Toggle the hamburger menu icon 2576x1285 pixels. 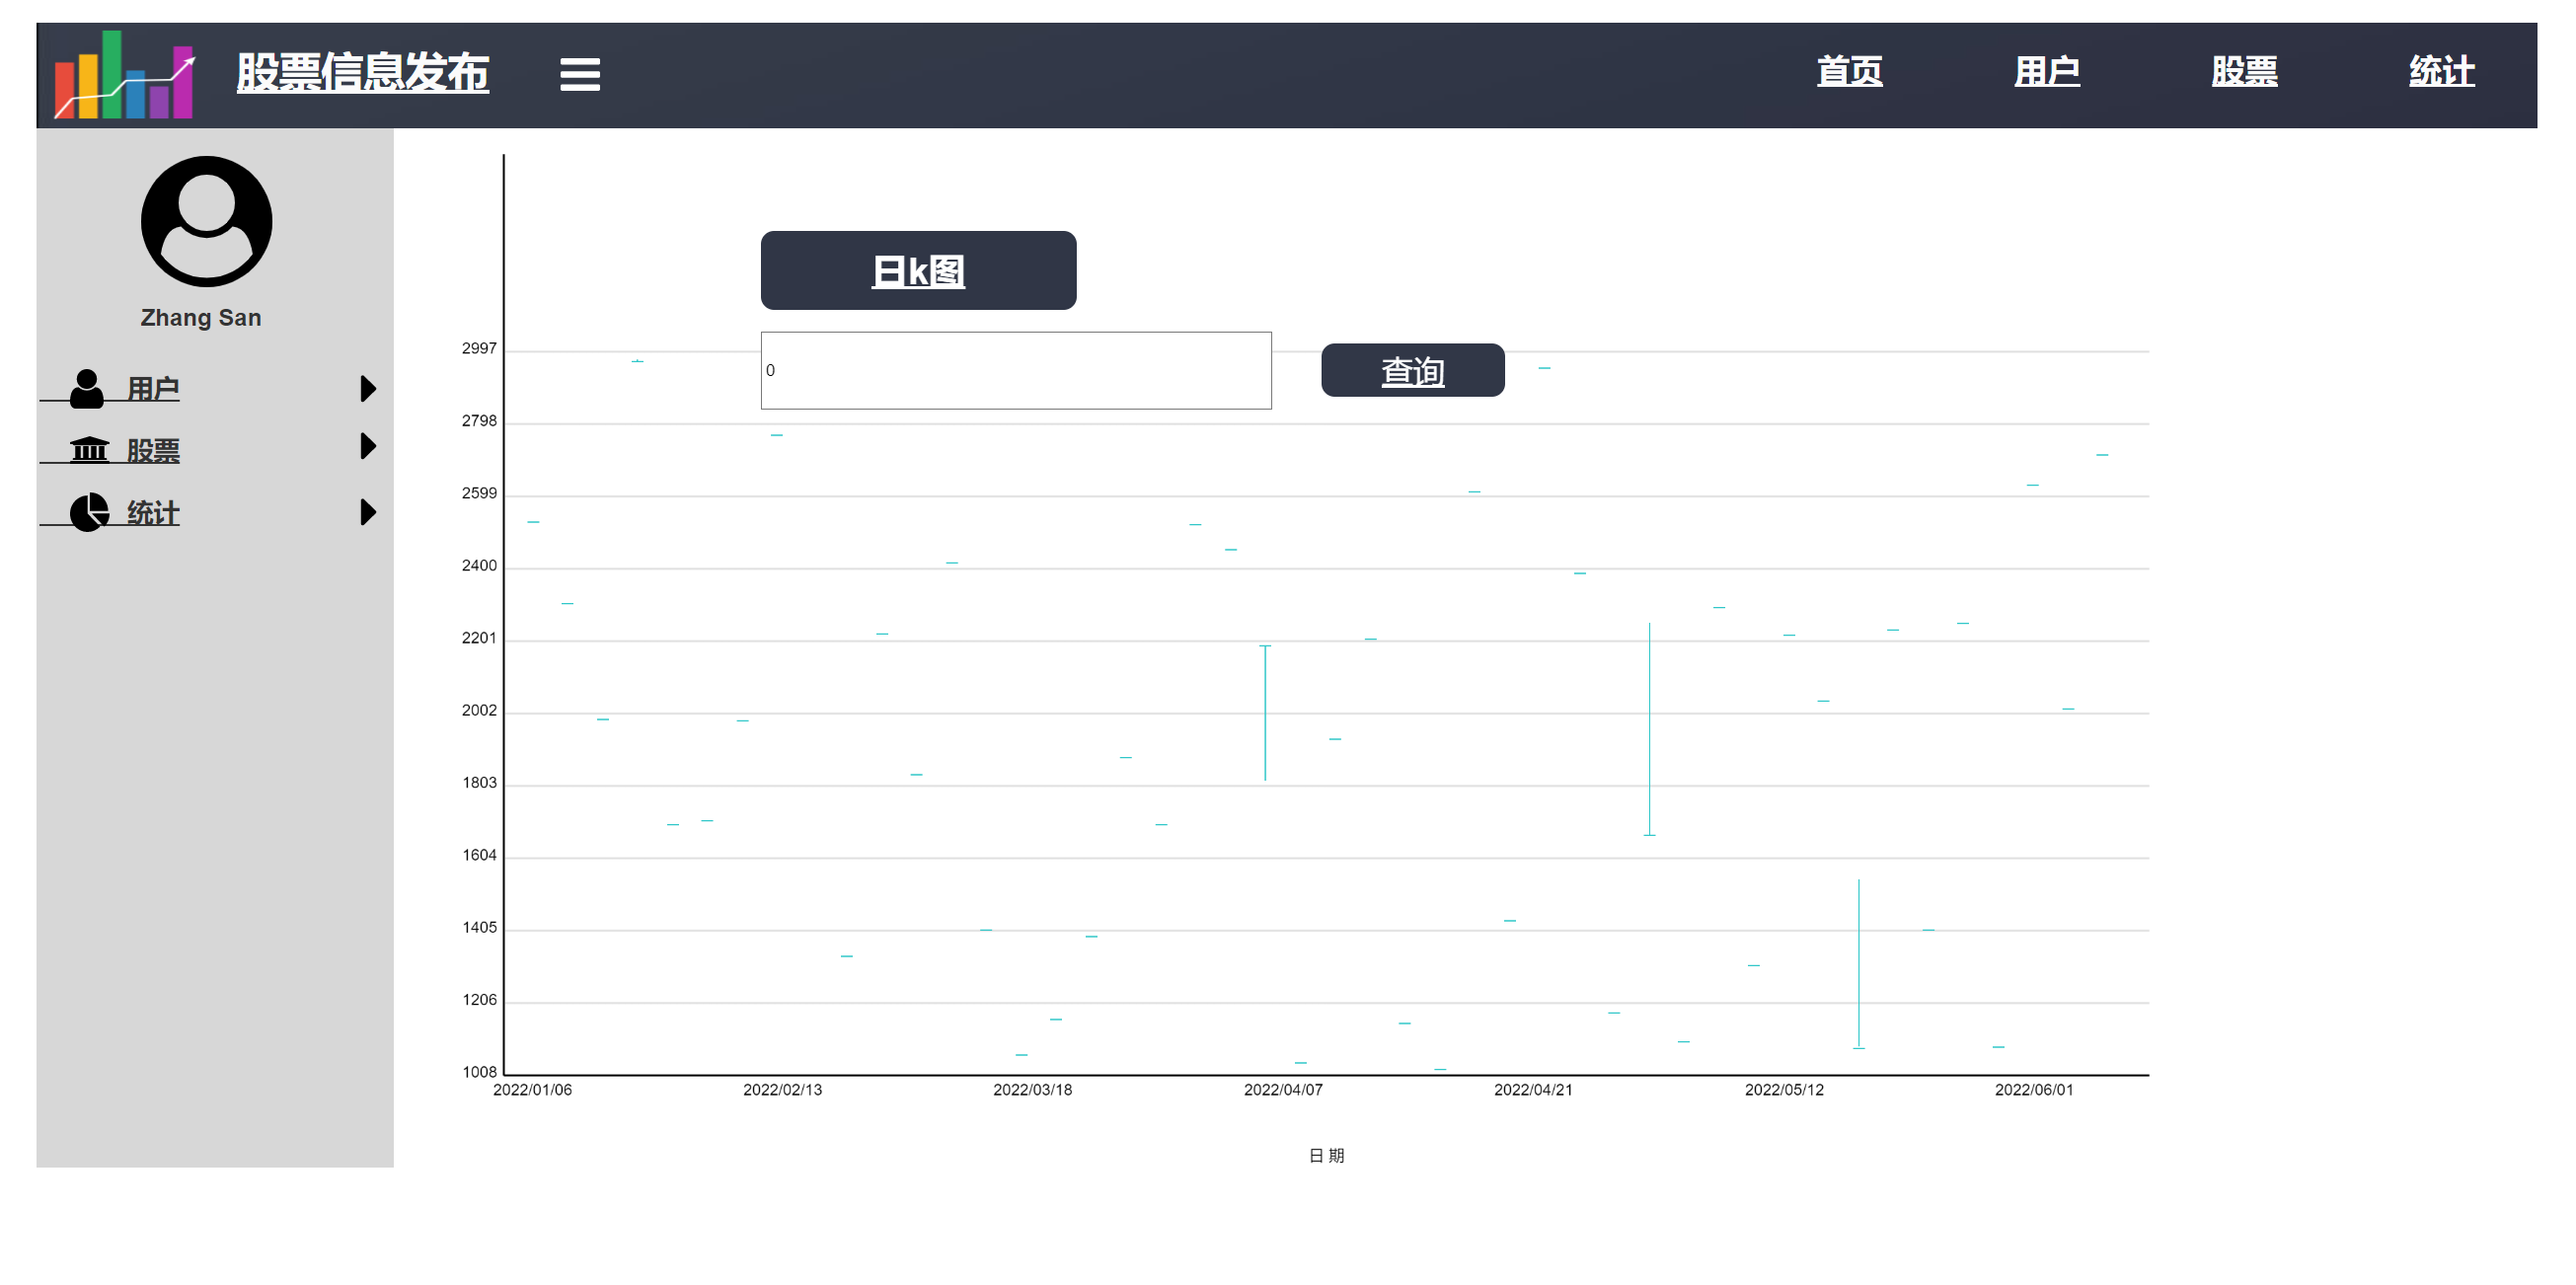click(x=579, y=74)
